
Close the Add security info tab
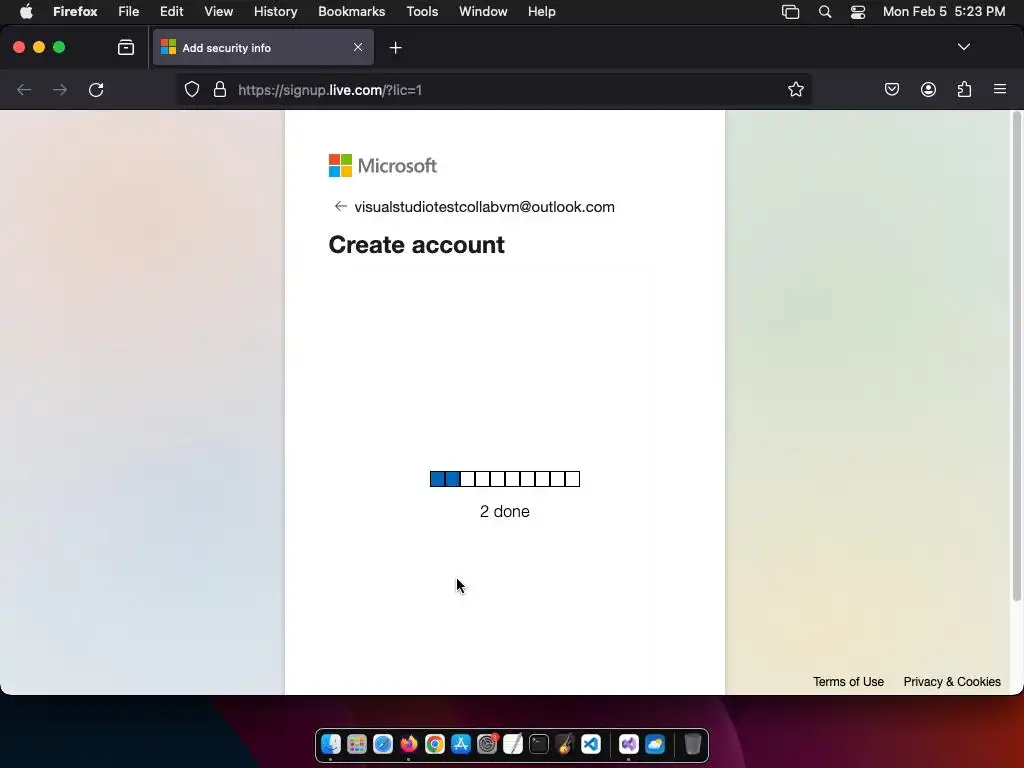(x=358, y=47)
